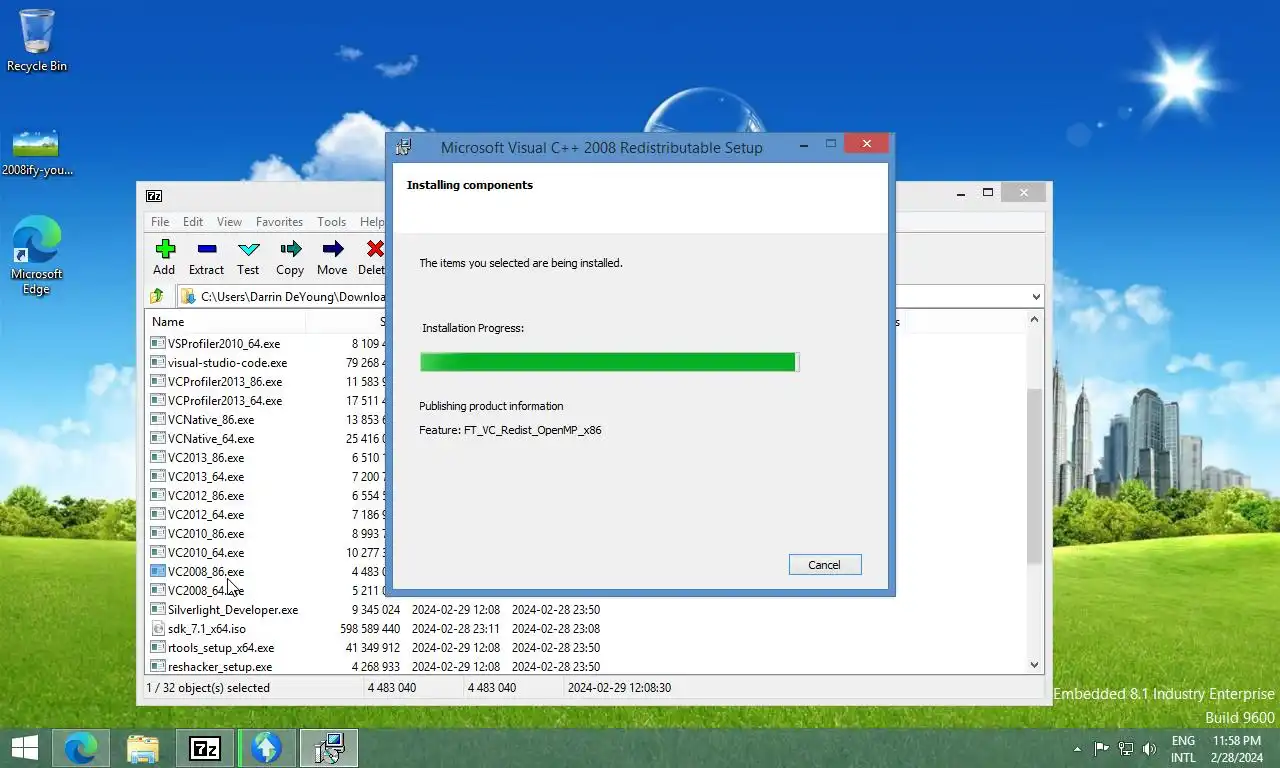1280x768 pixels.
Task: Open Microsoft Edge from the taskbar
Action: click(81, 747)
